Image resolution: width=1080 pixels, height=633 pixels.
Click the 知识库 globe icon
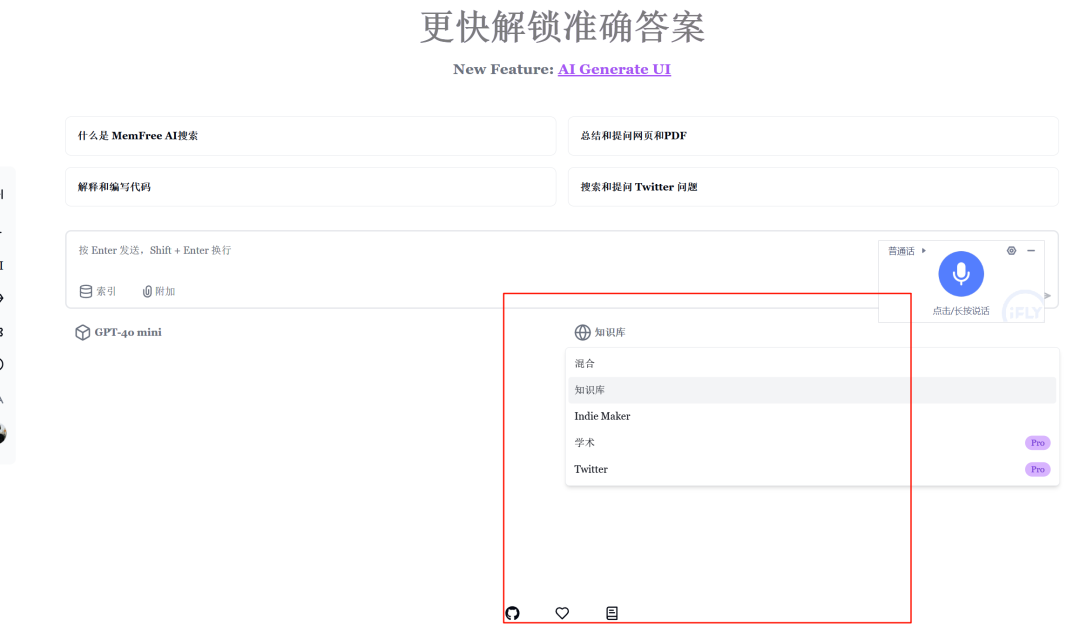pos(583,332)
